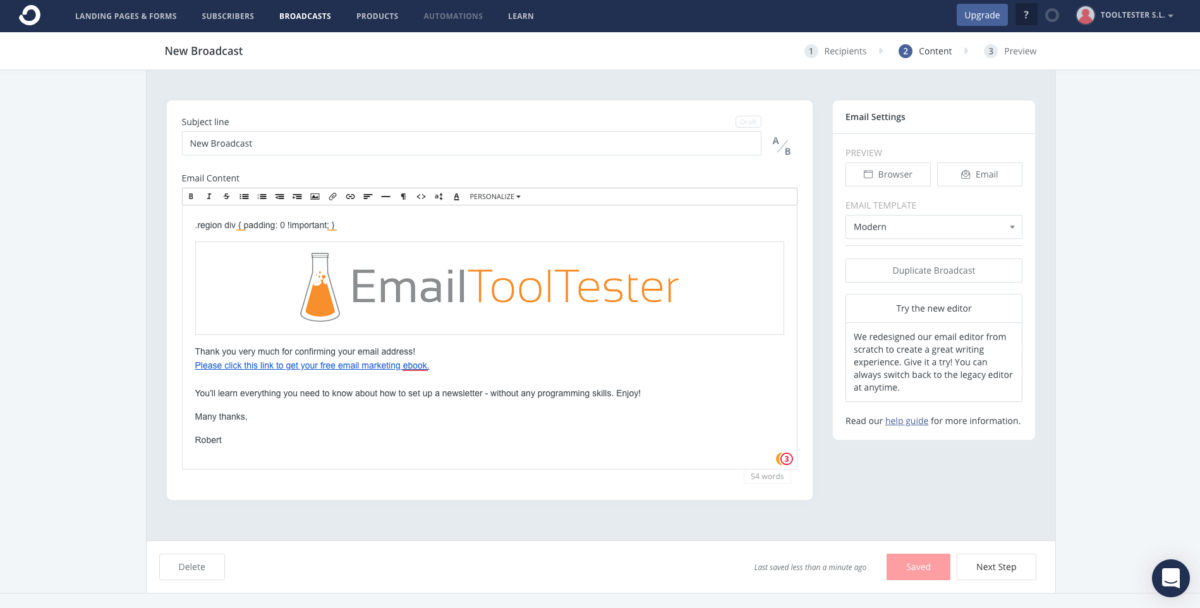Click the A/B subject test icon
Viewport: 1200px width, 608px height.
[x=781, y=146]
